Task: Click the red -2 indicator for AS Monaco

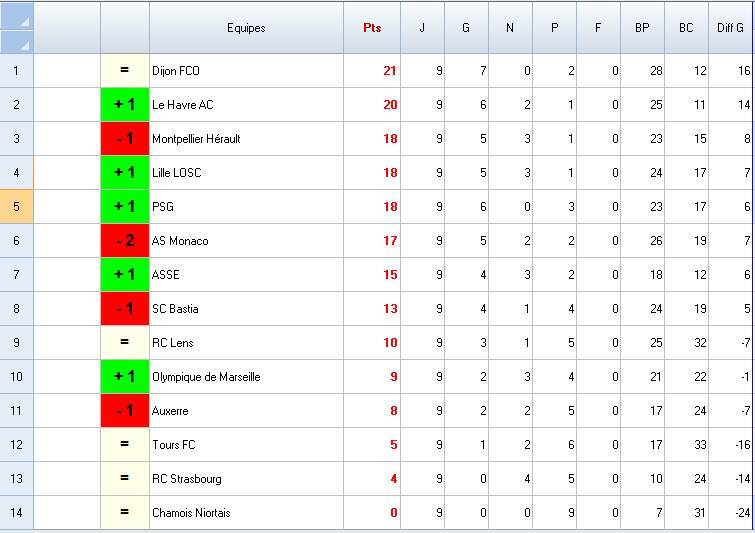Action: [125, 241]
